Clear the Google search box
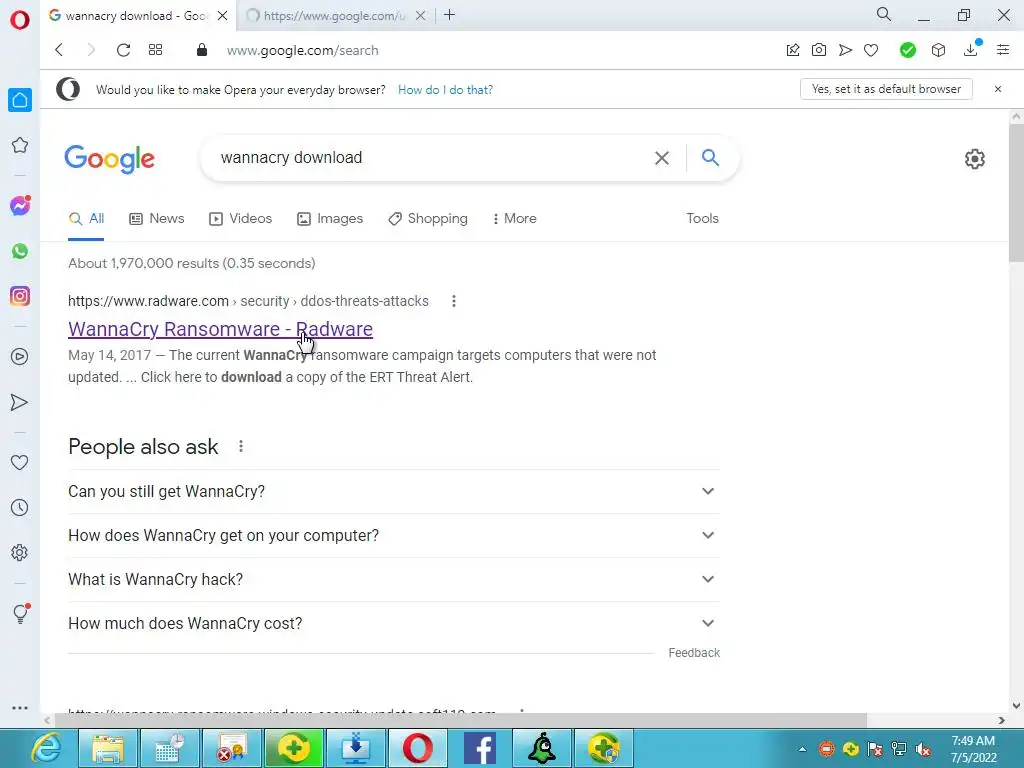This screenshot has width=1024, height=768. coord(662,157)
